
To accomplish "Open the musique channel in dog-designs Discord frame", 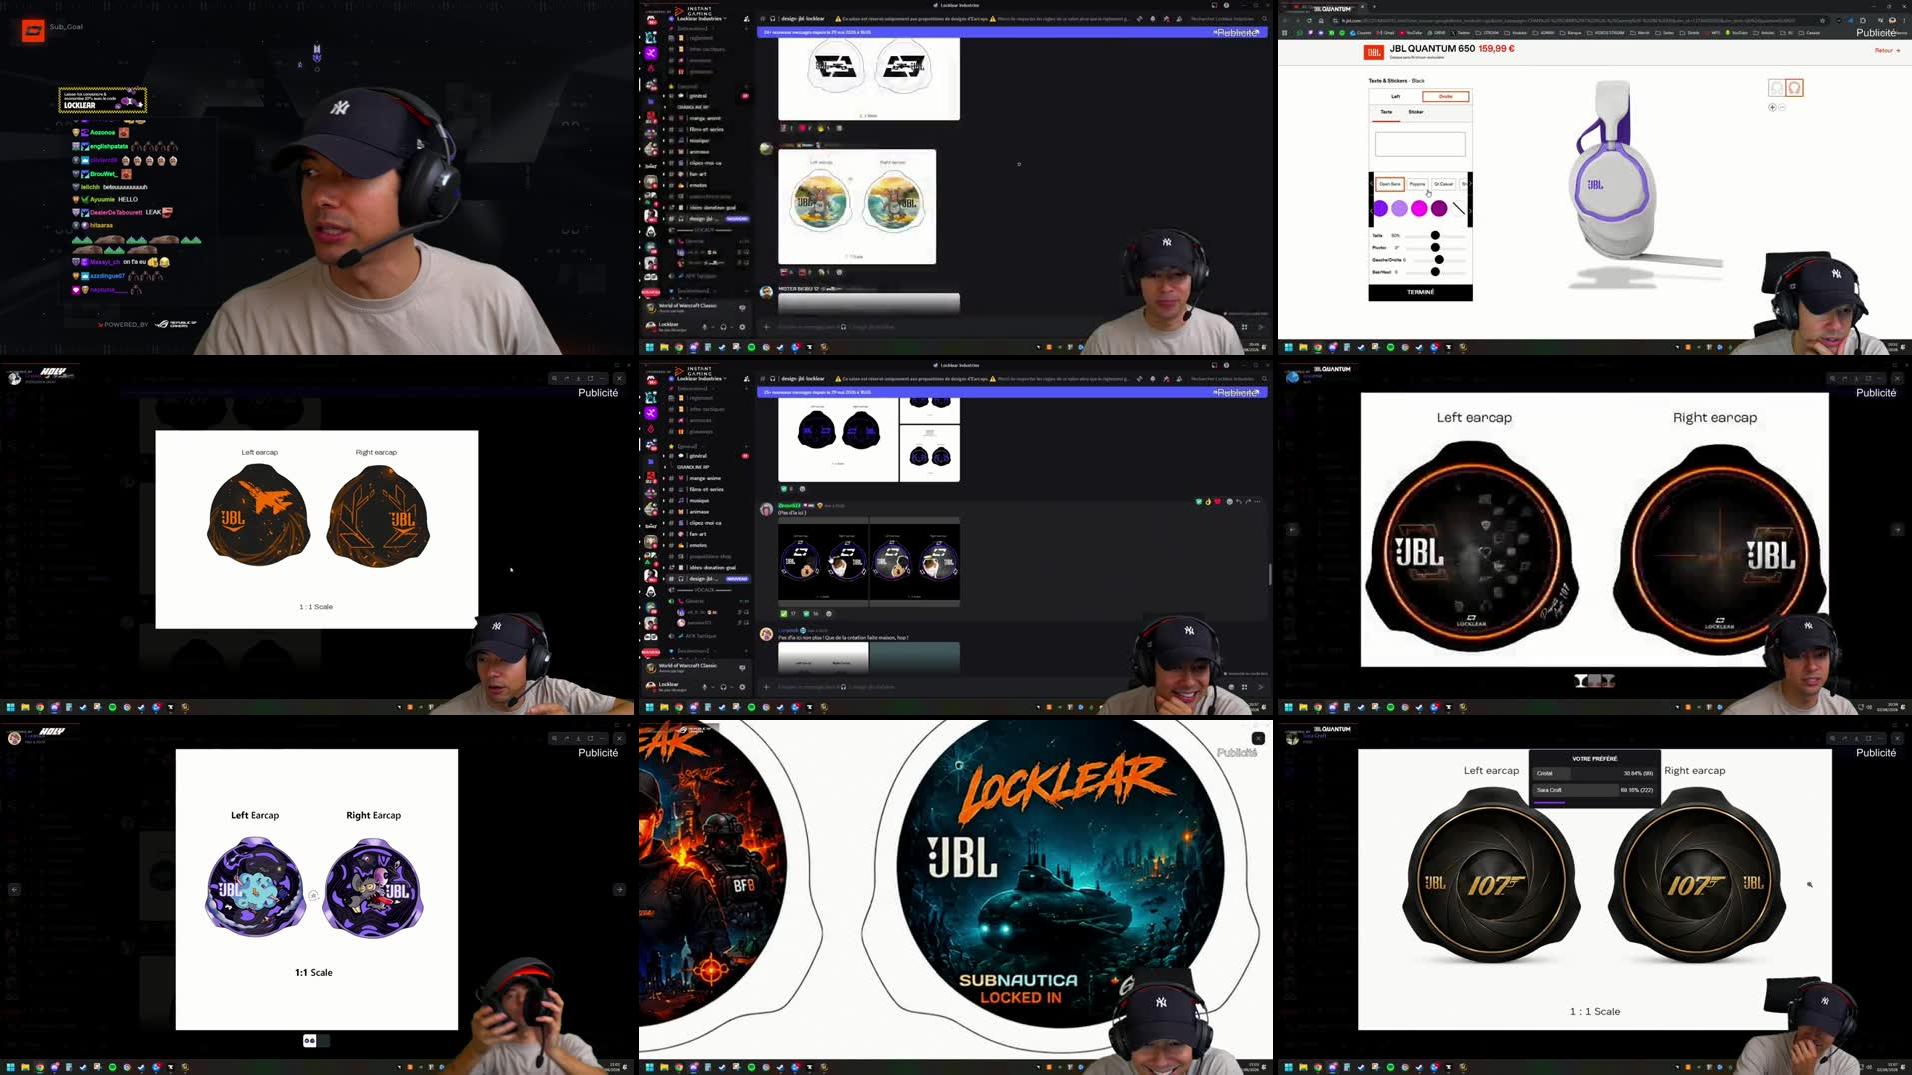I will (x=699, y=500).
